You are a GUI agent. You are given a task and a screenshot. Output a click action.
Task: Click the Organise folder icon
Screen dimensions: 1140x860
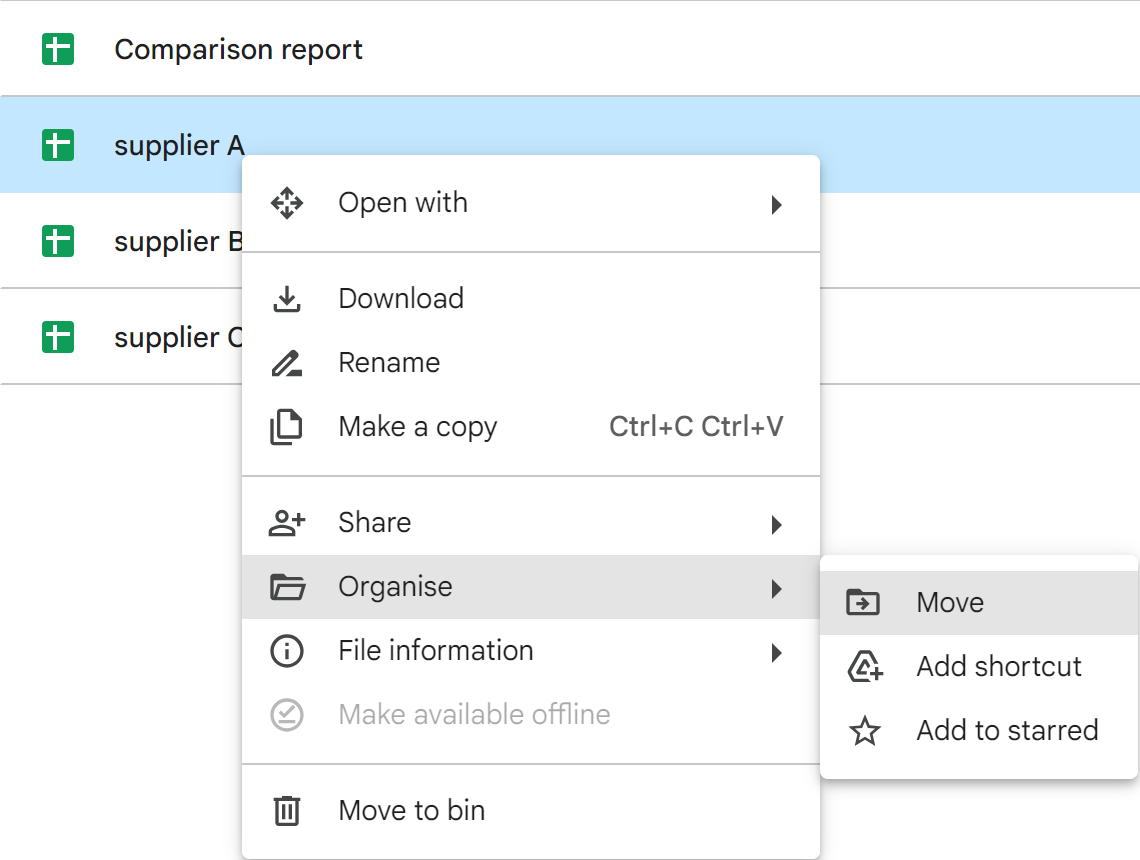[288, 587]
